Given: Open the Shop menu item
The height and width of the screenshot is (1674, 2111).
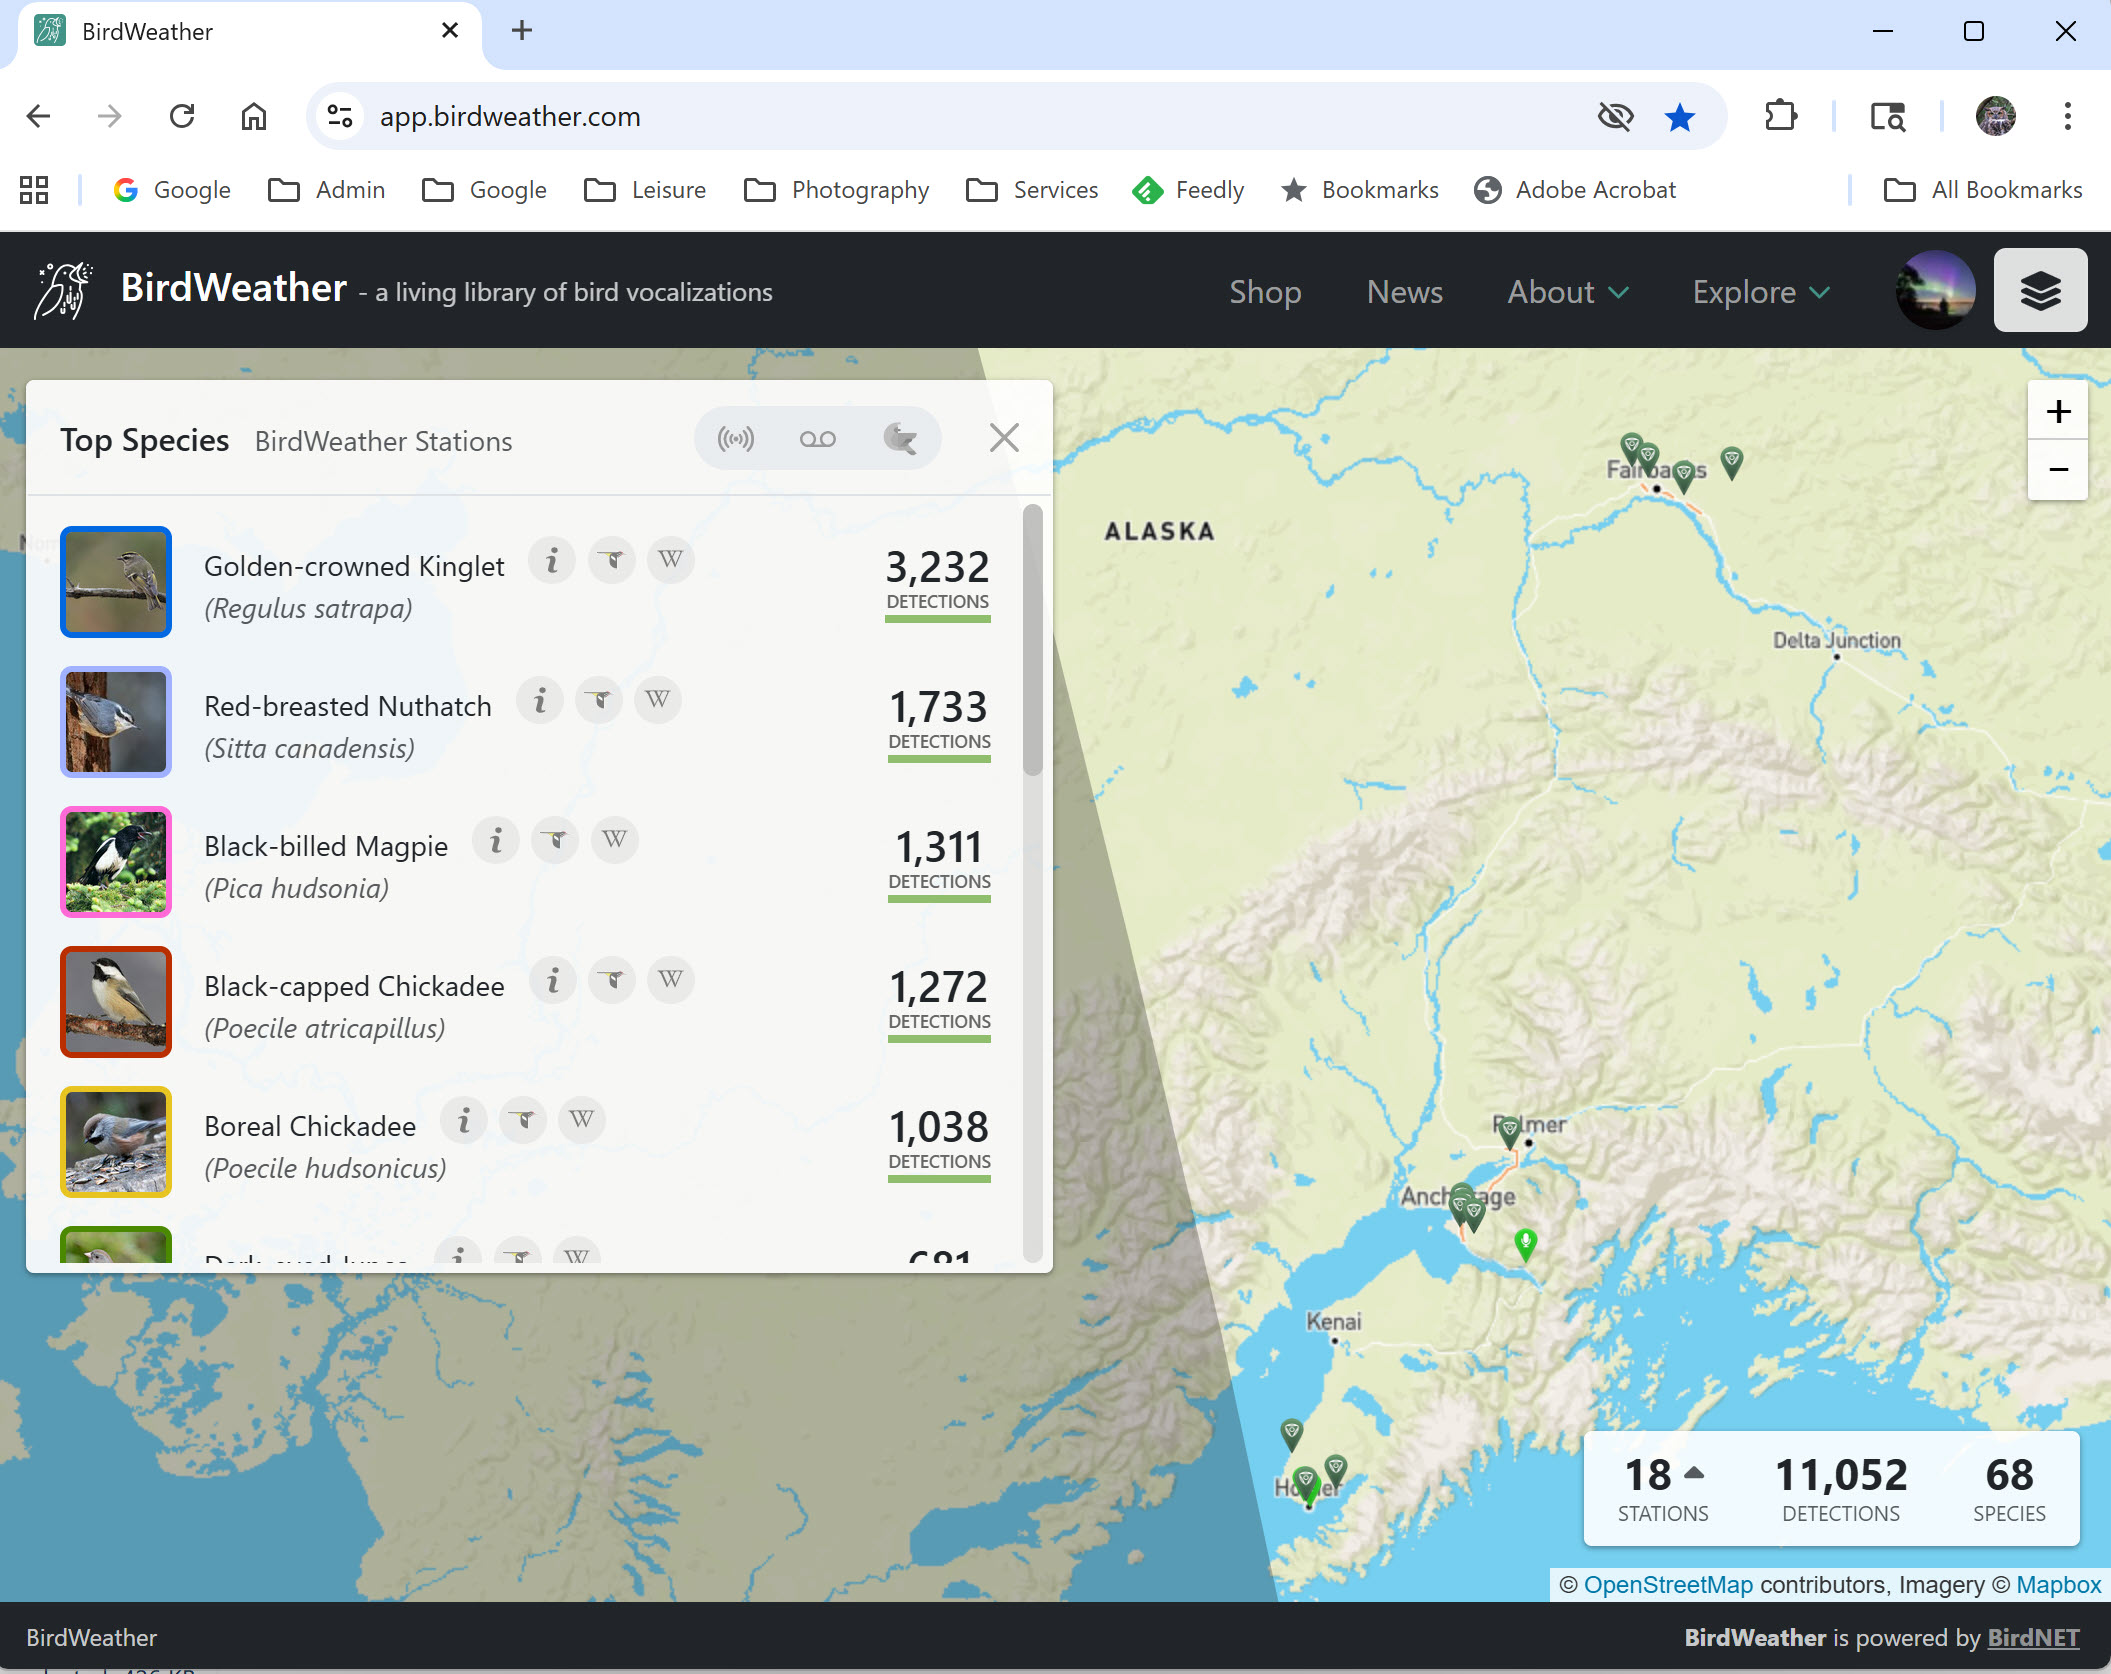Looking at the screenshot, I should (1264, 292).
